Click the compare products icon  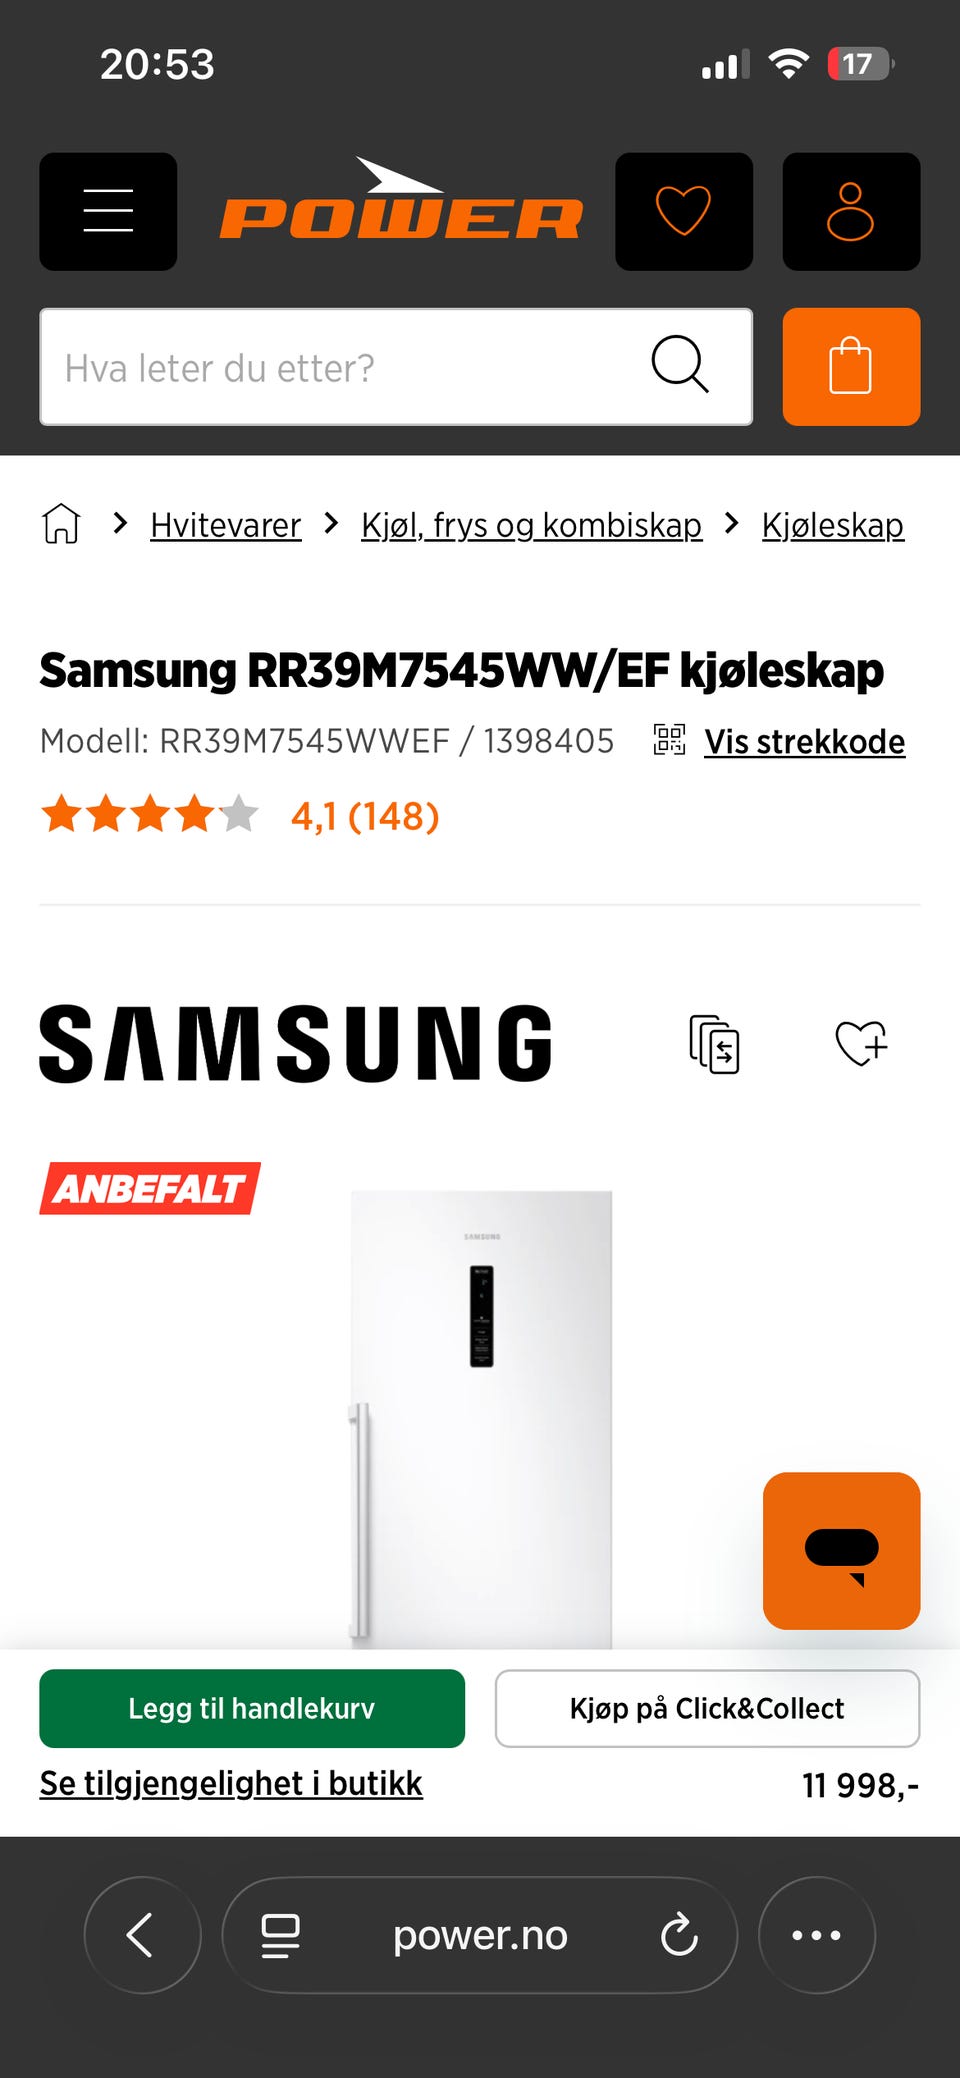click(714, 1044)
